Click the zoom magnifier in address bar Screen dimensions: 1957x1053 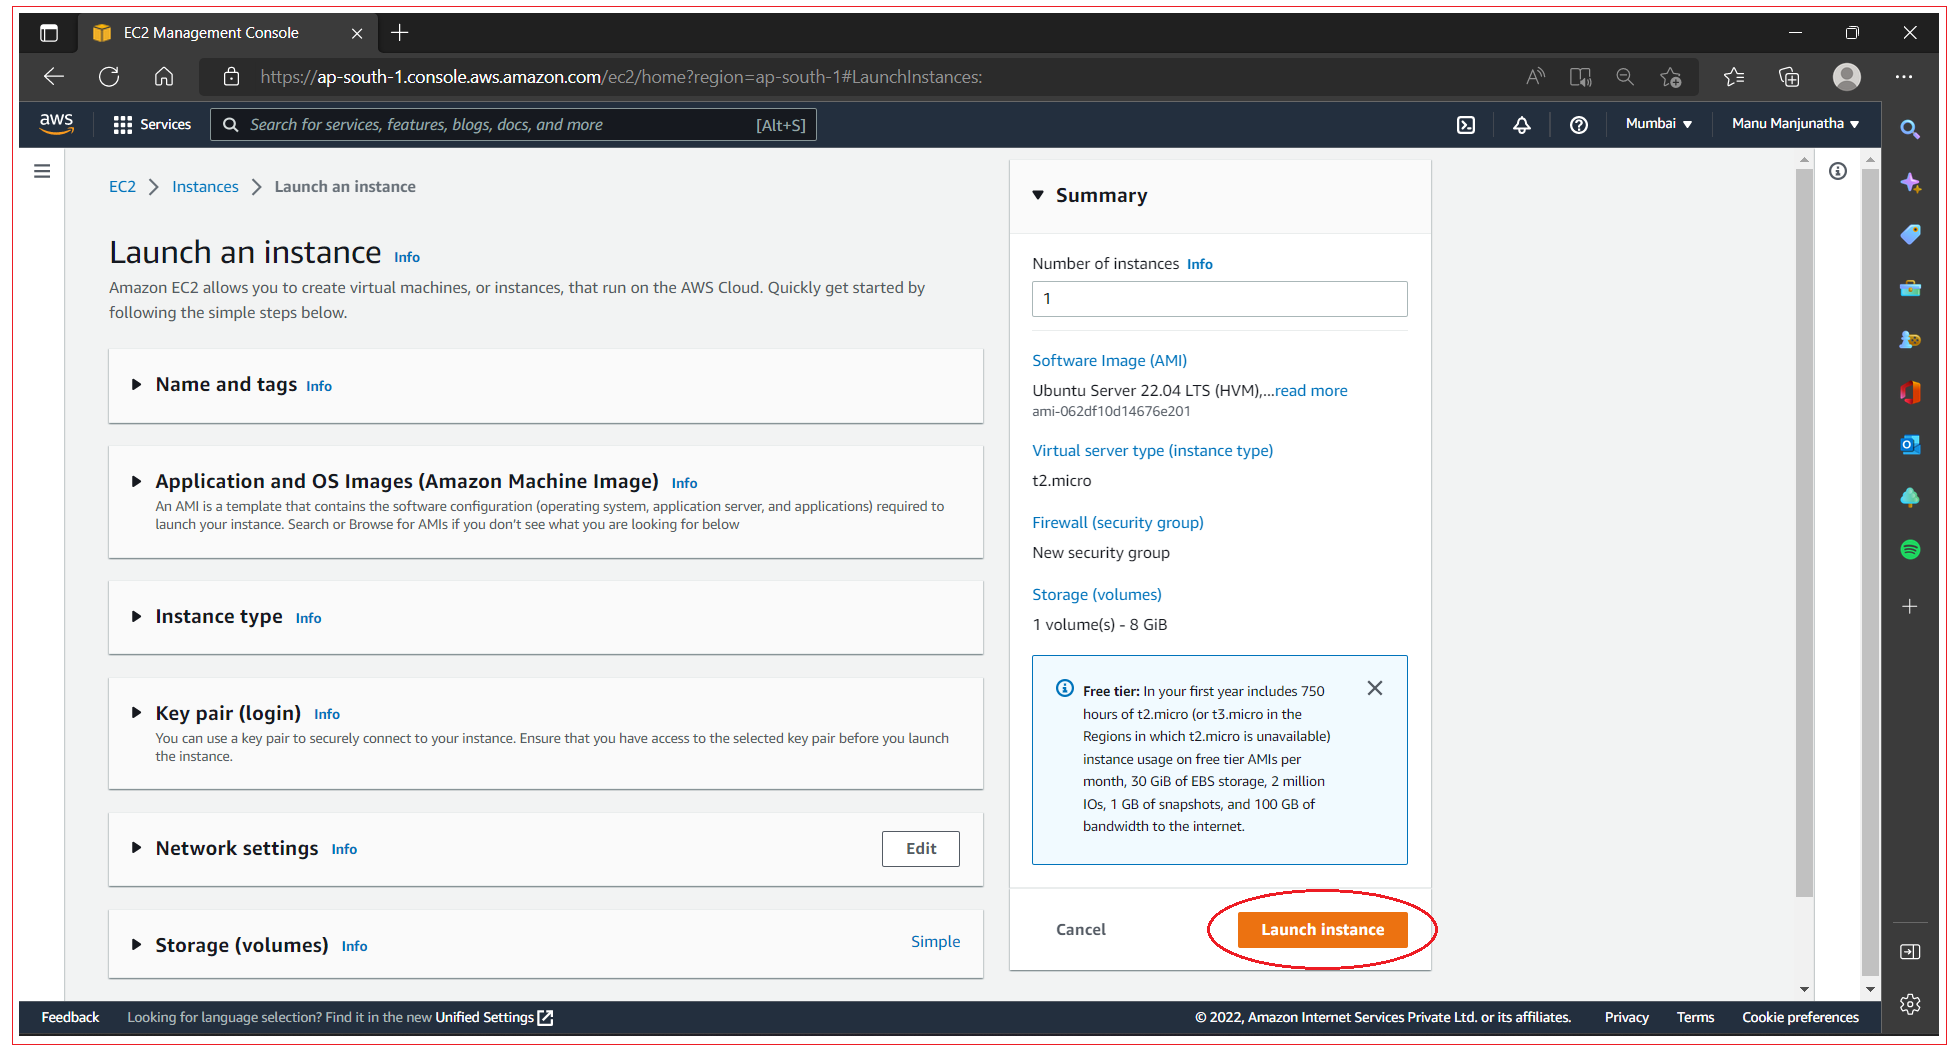pyautogui.click(x=1625, y=77)
